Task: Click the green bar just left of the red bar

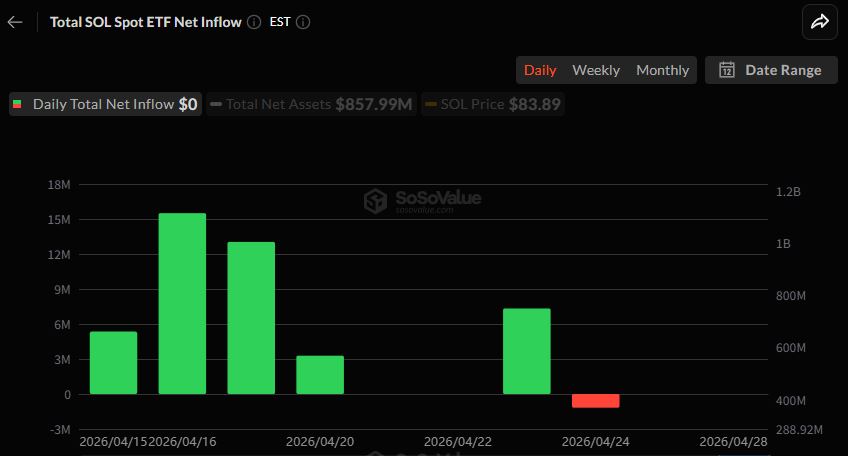Action: click(x=526, y=351)
